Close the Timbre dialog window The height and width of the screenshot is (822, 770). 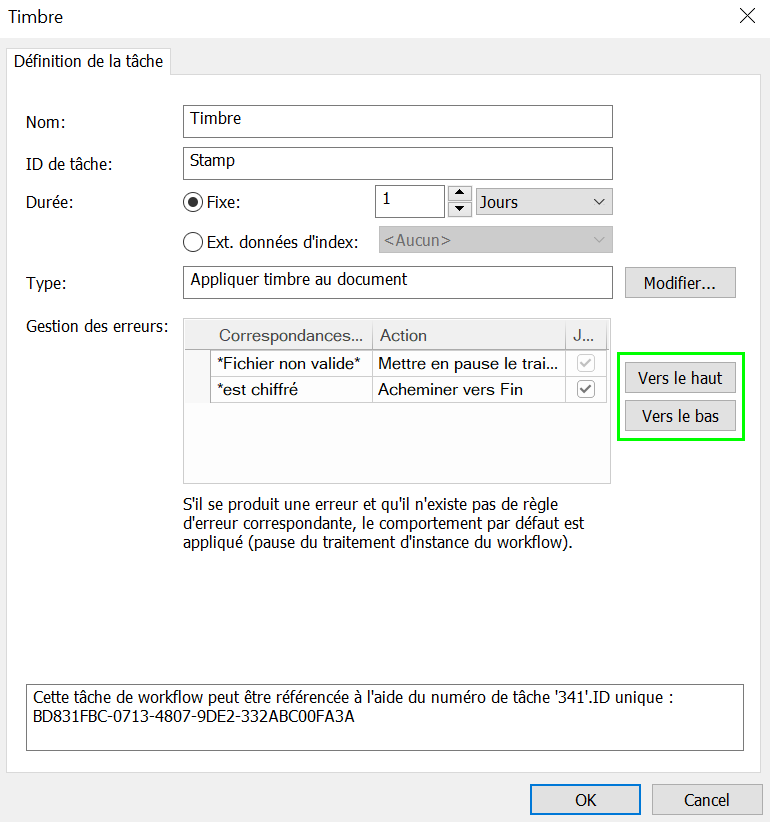tap(746, 16)
